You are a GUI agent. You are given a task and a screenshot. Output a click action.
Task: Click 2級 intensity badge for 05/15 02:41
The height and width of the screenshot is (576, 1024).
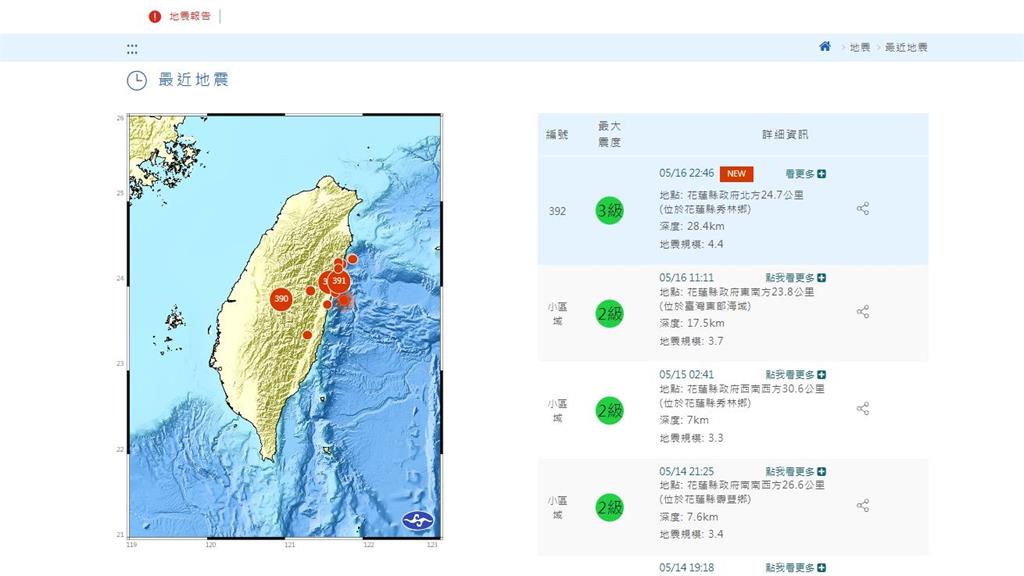click(609, 410)
